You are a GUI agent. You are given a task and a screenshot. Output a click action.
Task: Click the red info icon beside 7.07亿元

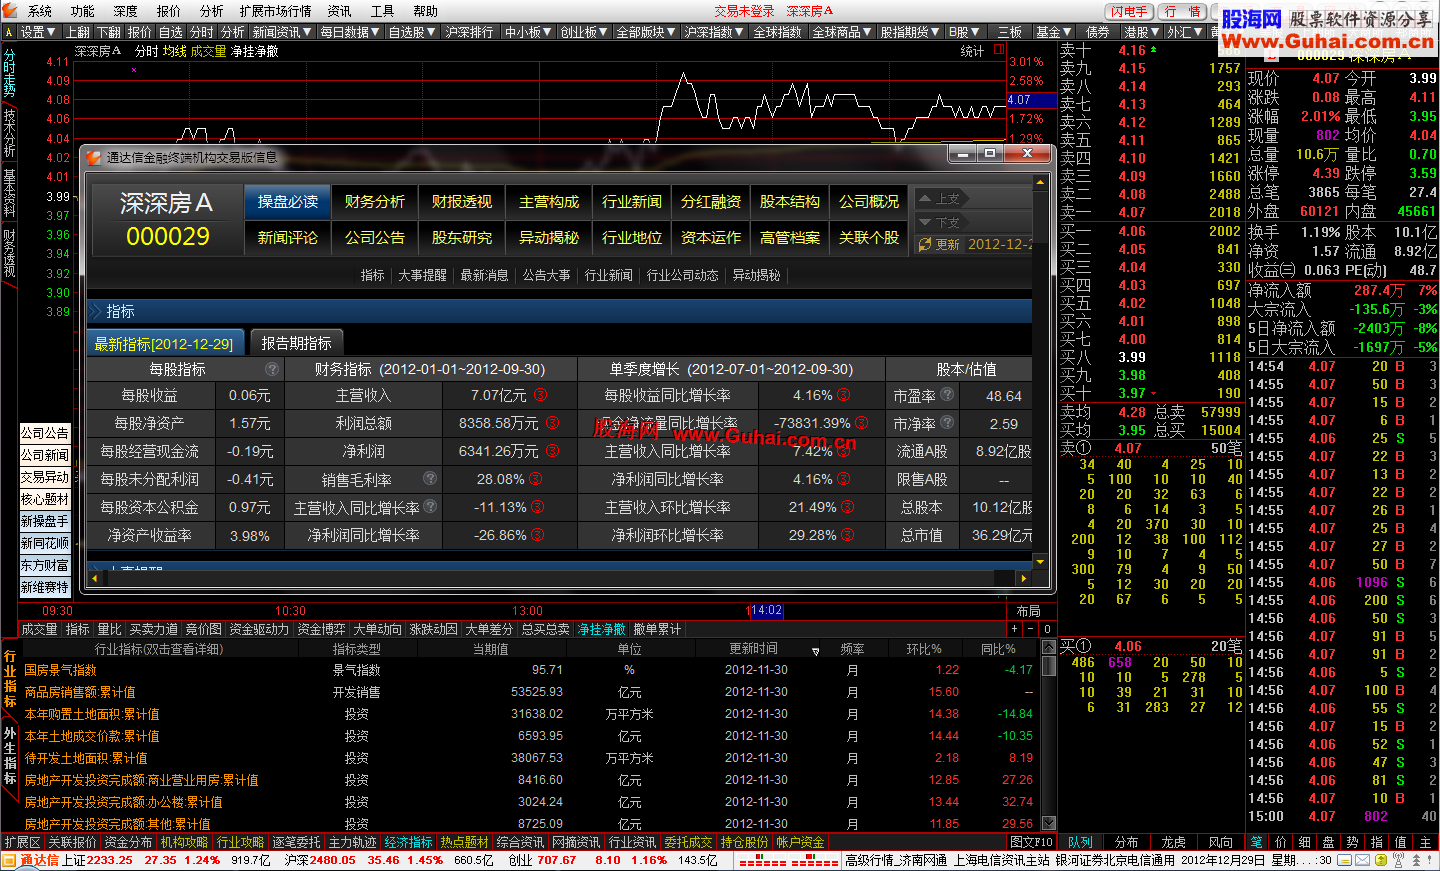541,395
